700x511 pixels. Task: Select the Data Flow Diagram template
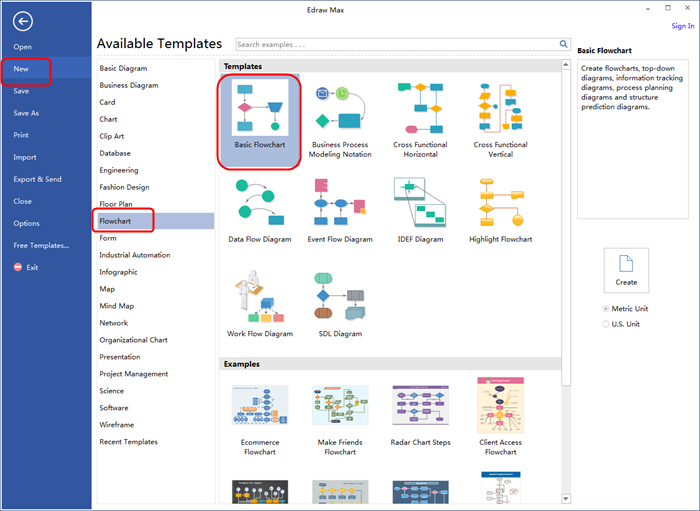pos(260,210)
